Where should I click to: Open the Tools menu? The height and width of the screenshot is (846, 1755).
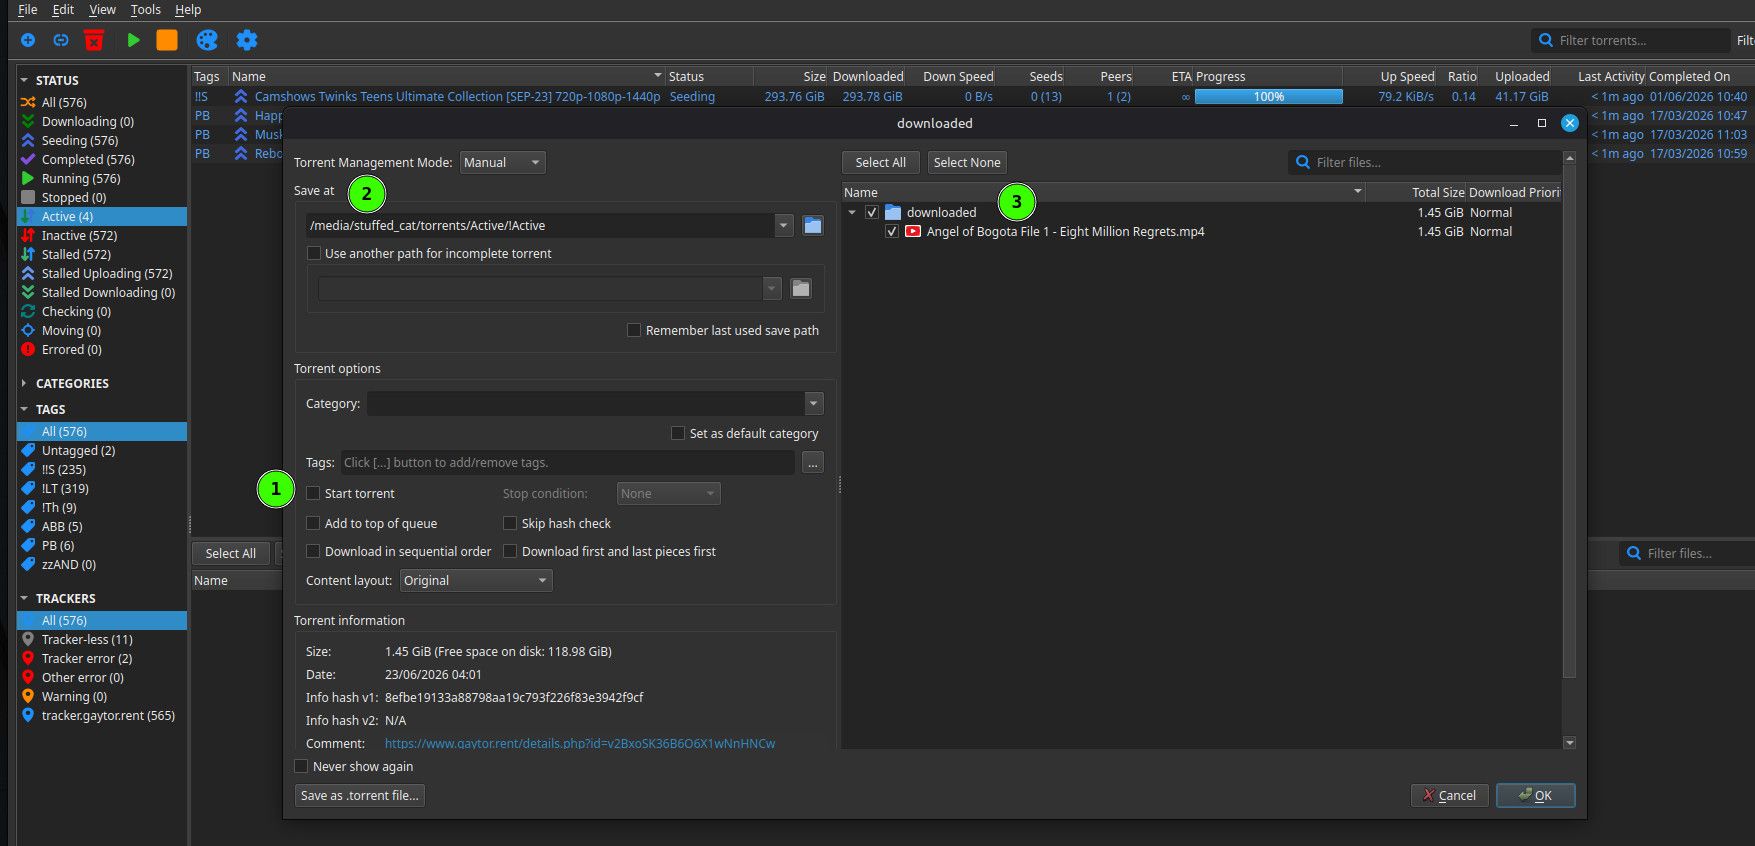click(146, 9)
